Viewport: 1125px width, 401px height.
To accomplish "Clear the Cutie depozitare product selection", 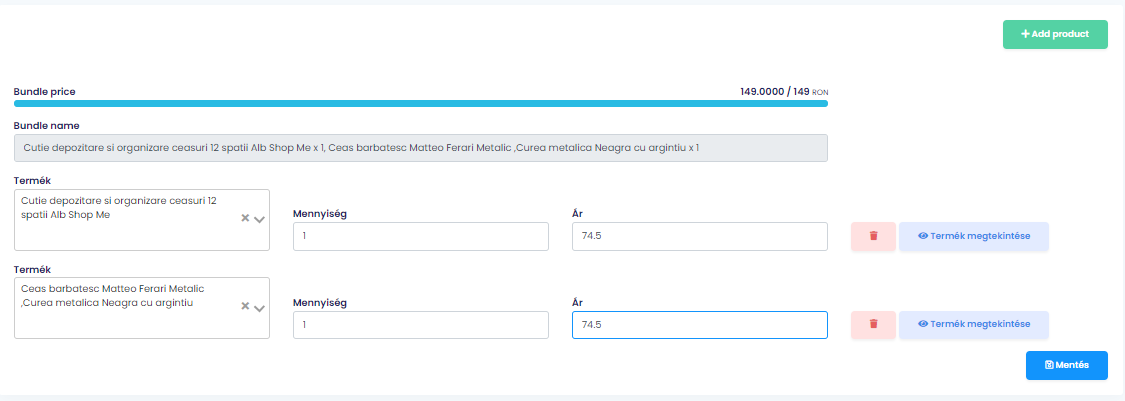I will pyautogui.click(x=245, y=219).
